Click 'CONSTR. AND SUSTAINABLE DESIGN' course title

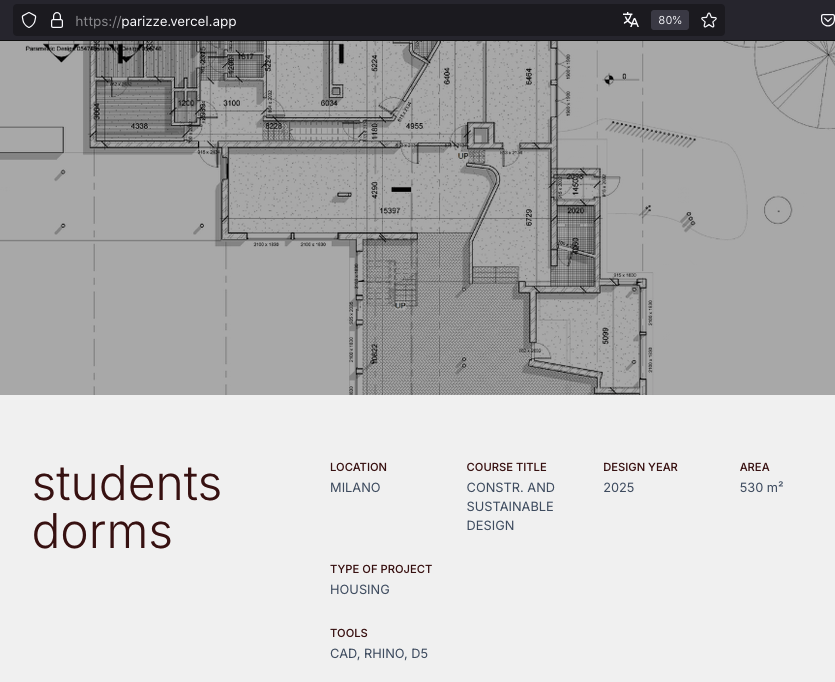point(510,506)
